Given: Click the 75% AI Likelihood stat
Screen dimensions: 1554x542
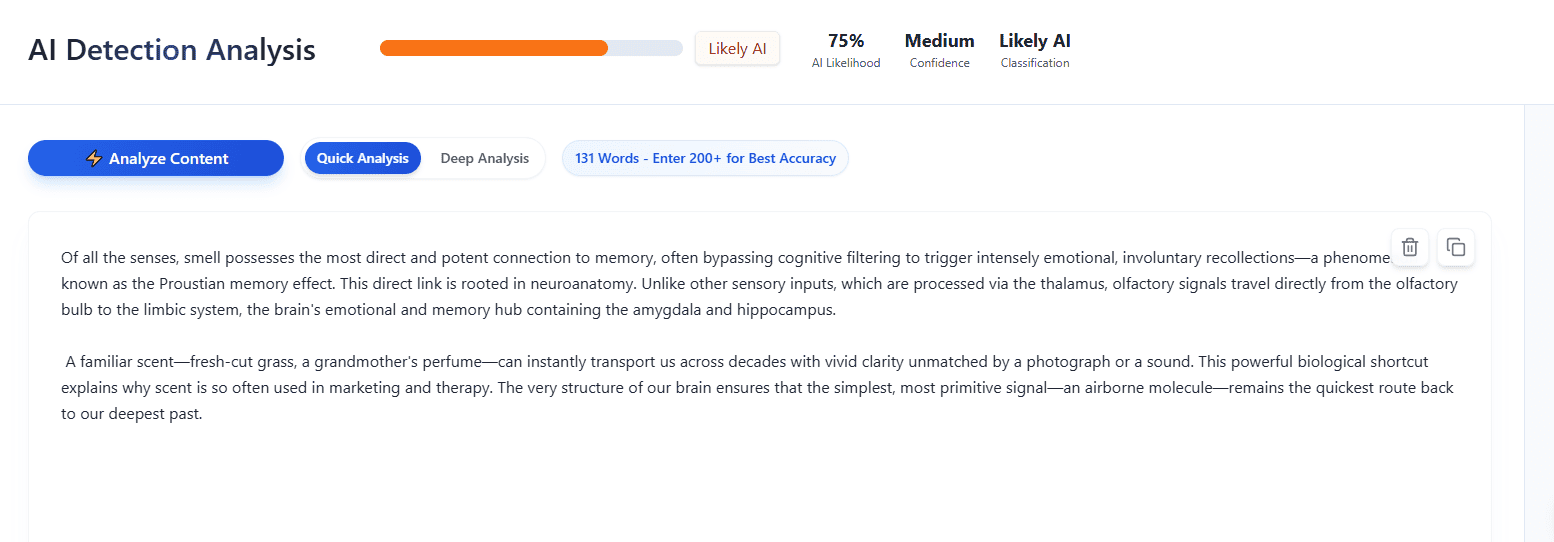Looking at the screenshot, I should [846, 50].
